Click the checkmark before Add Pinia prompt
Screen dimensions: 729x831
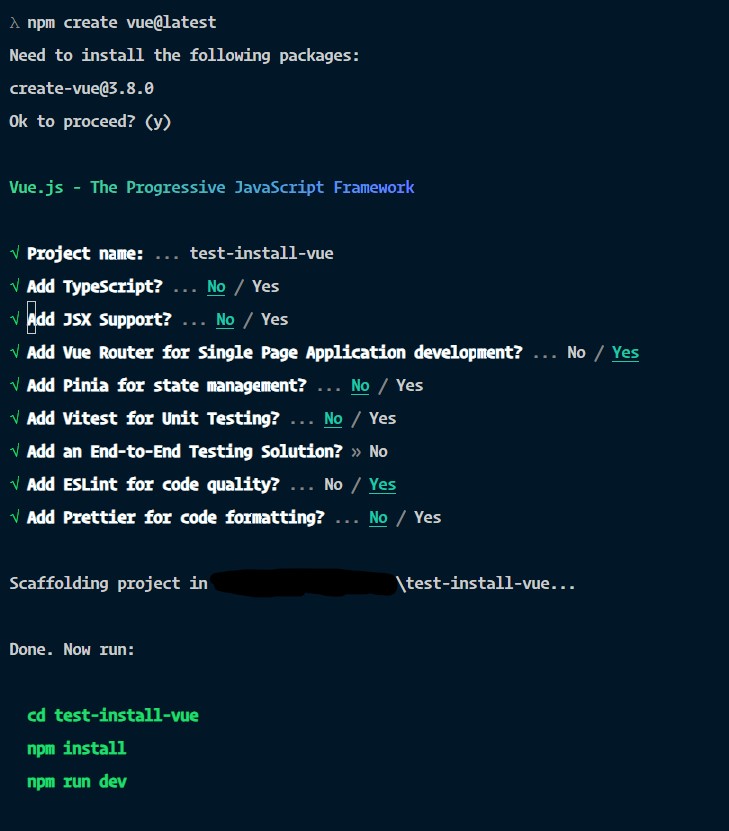15,385
